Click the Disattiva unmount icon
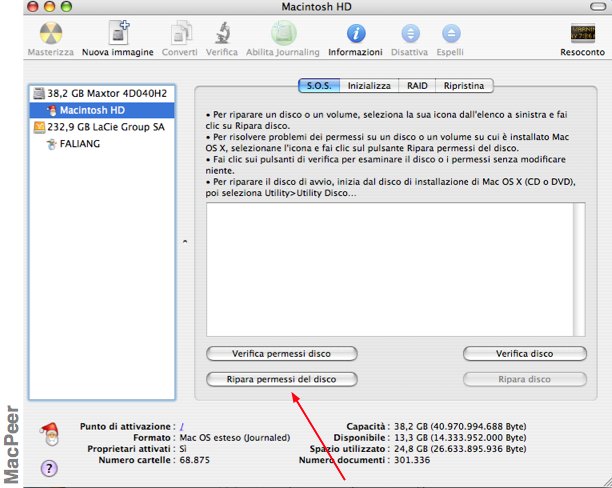Image resolution: width=612 pixels, height=488 pixels. 410,34
